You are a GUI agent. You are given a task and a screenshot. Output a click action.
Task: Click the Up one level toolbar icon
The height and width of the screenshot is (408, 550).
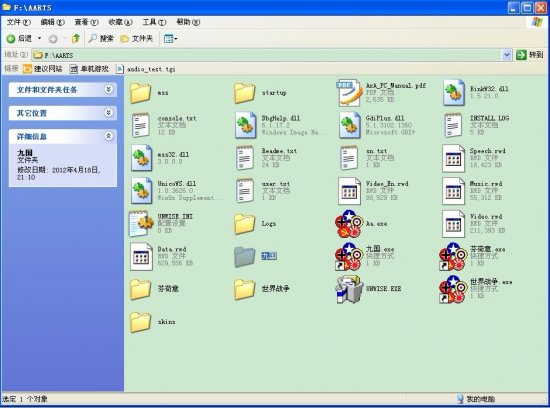coord(75,38)
